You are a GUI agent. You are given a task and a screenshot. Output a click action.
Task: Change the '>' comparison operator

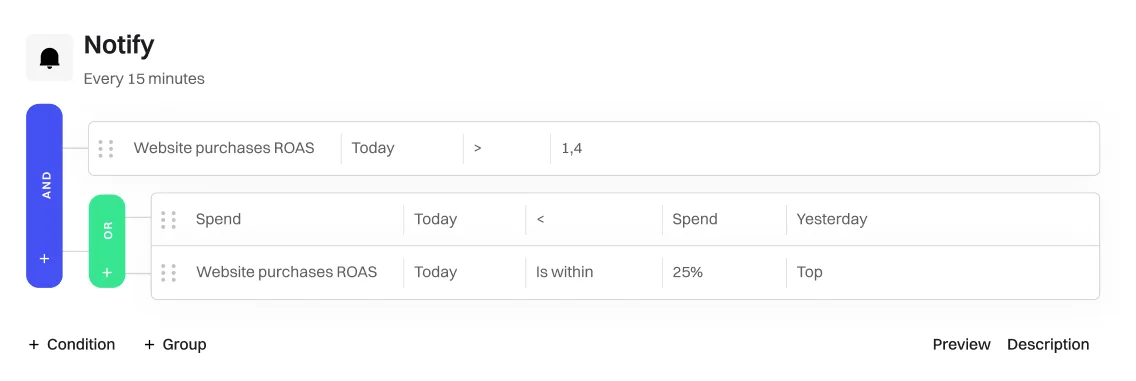[506, 148]
